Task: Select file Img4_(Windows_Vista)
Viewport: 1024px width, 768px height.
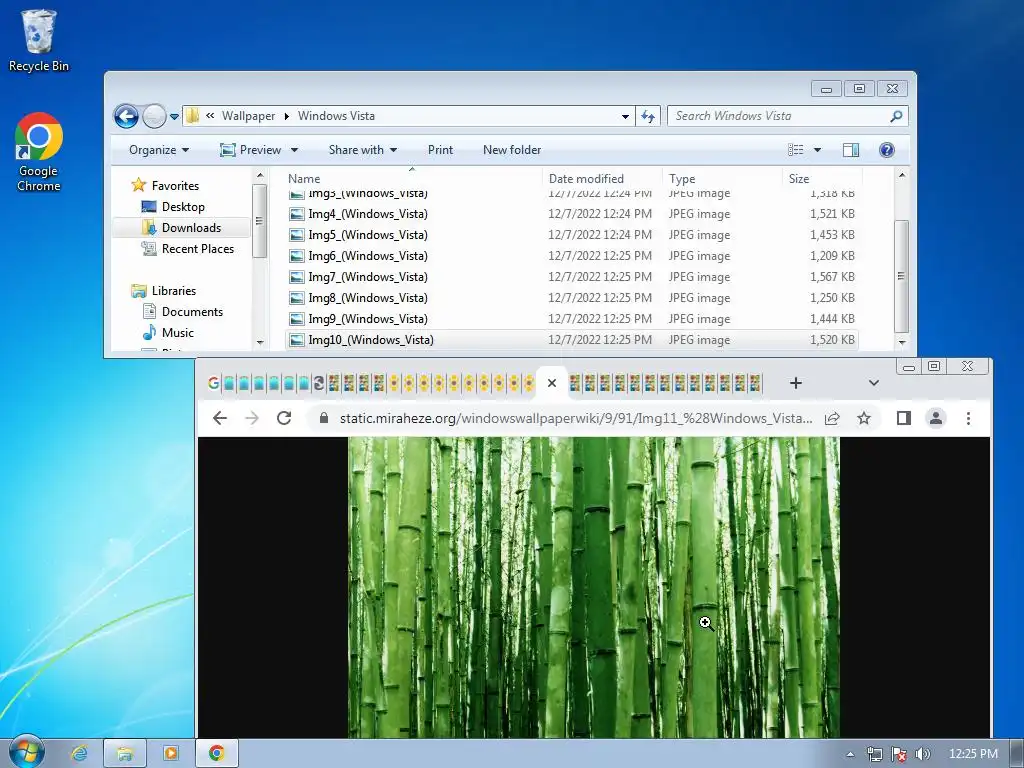Action: (x=571, y=214)
